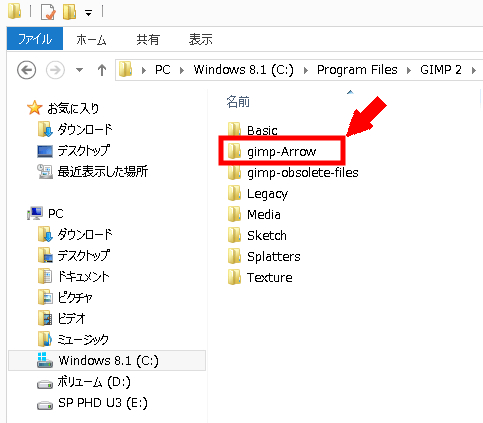Click the Basic folder icon

235,130
